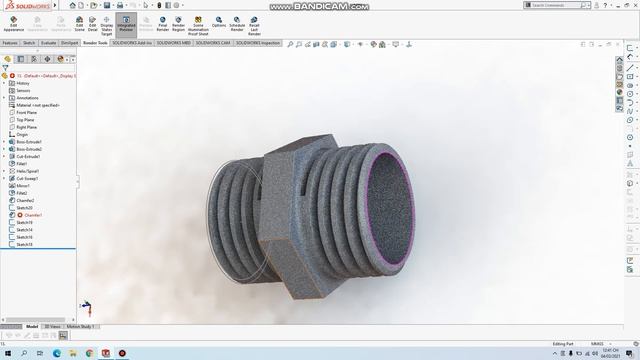Open render Options
The height and width of the screenshot is (360, 640).
(x=219, y=22)
